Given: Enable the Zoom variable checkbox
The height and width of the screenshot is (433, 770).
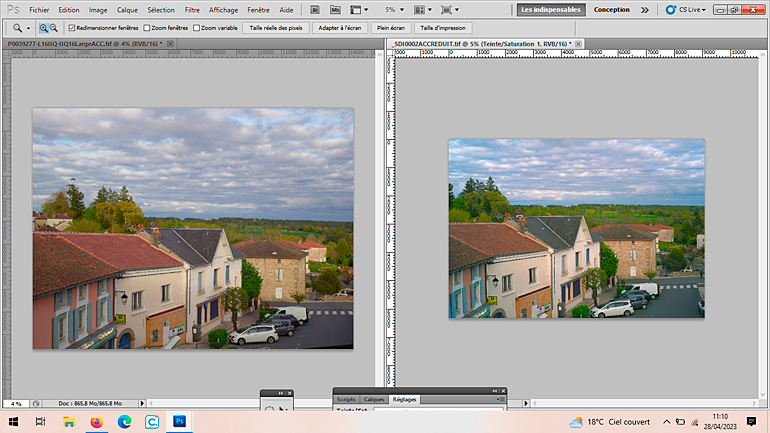Looking at the screenshot, I should (196, 28).
